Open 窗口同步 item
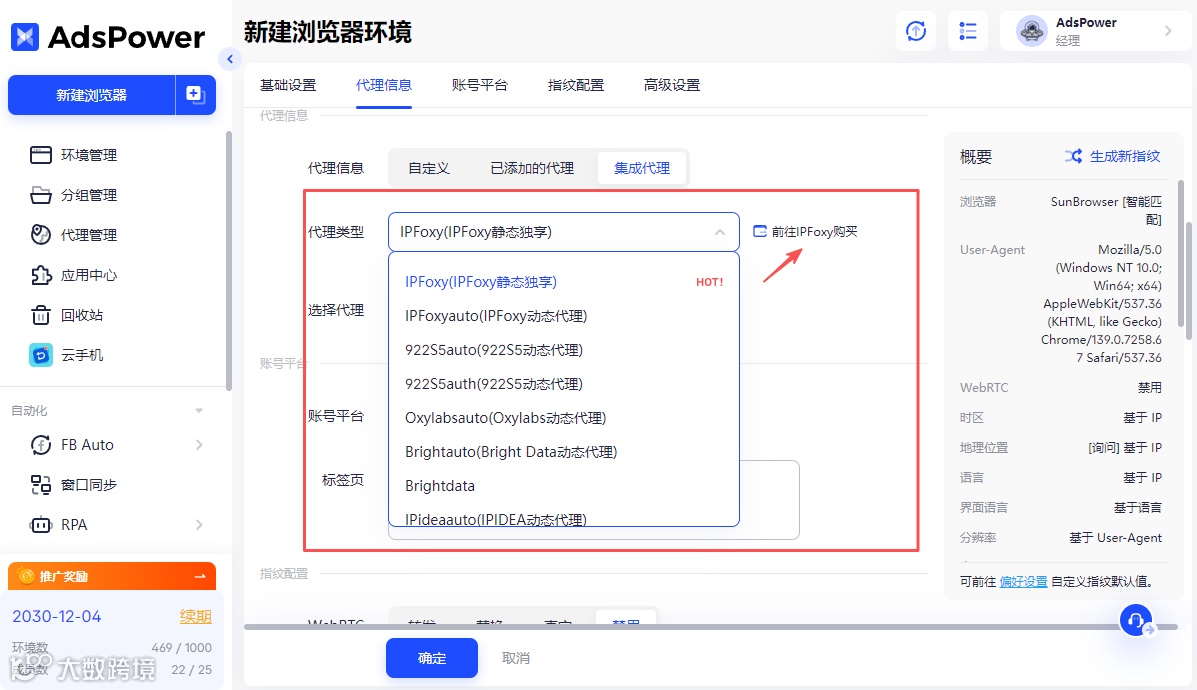Image resolution: width=1197 pixels, height=690 pixels. [x=89, y=484]
